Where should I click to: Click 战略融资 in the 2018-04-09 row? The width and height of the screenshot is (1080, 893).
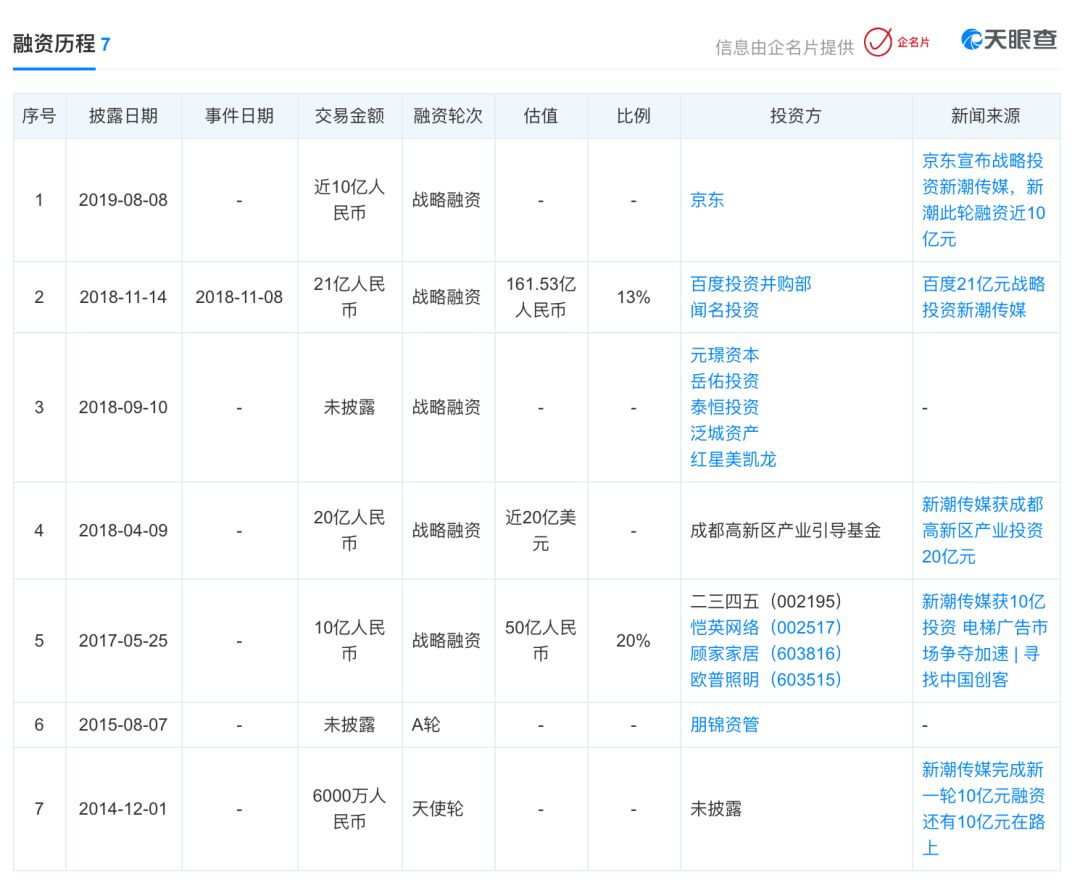(446, 530)
